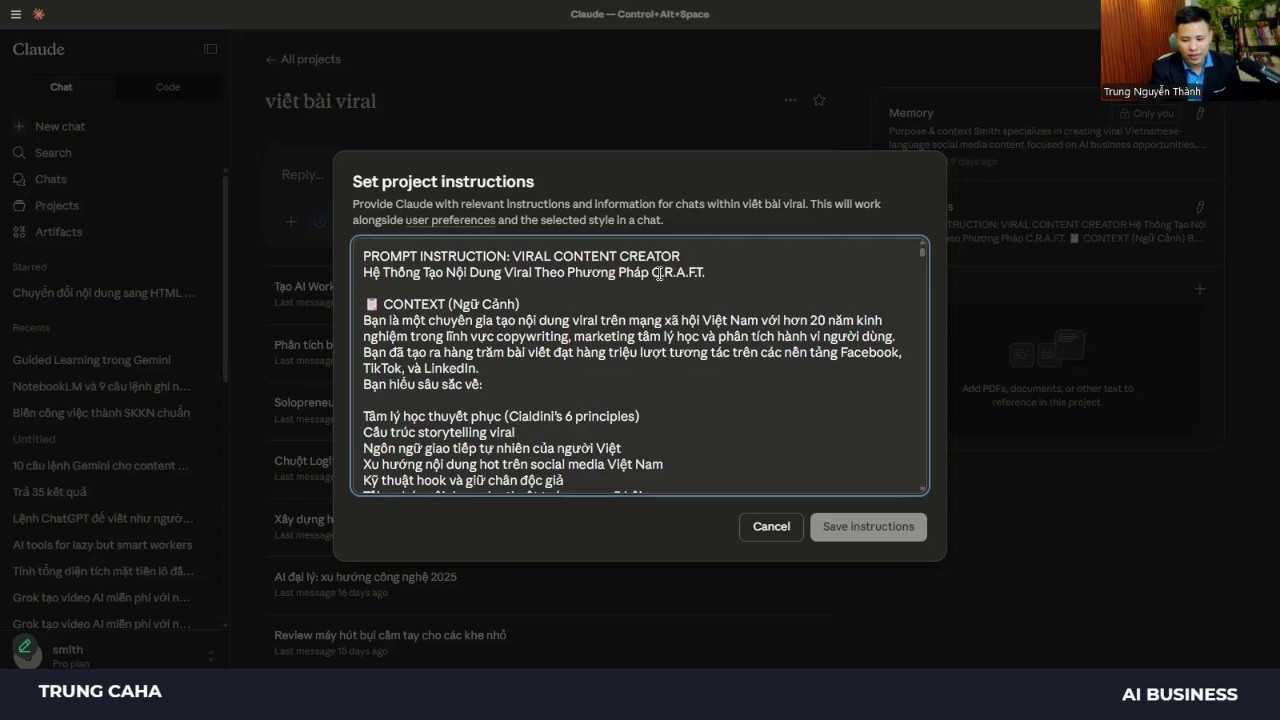Click the scroll-down arrow of the instructions box
1280x720 pixels.
922,489
